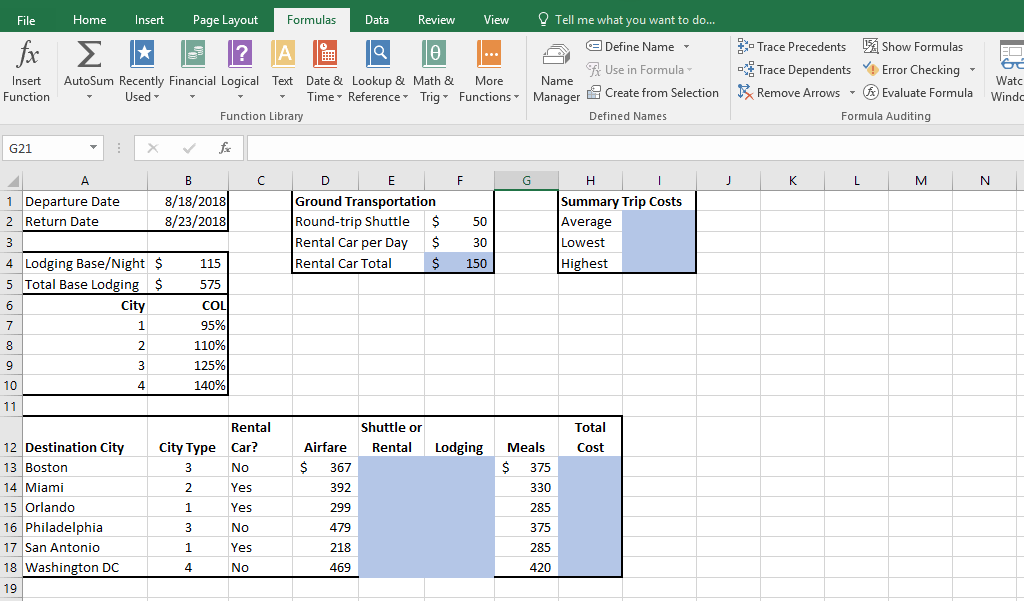Click the AutoSum sigma icon
The height and width of the screenshot is (601, 1024).
[89, 54]
